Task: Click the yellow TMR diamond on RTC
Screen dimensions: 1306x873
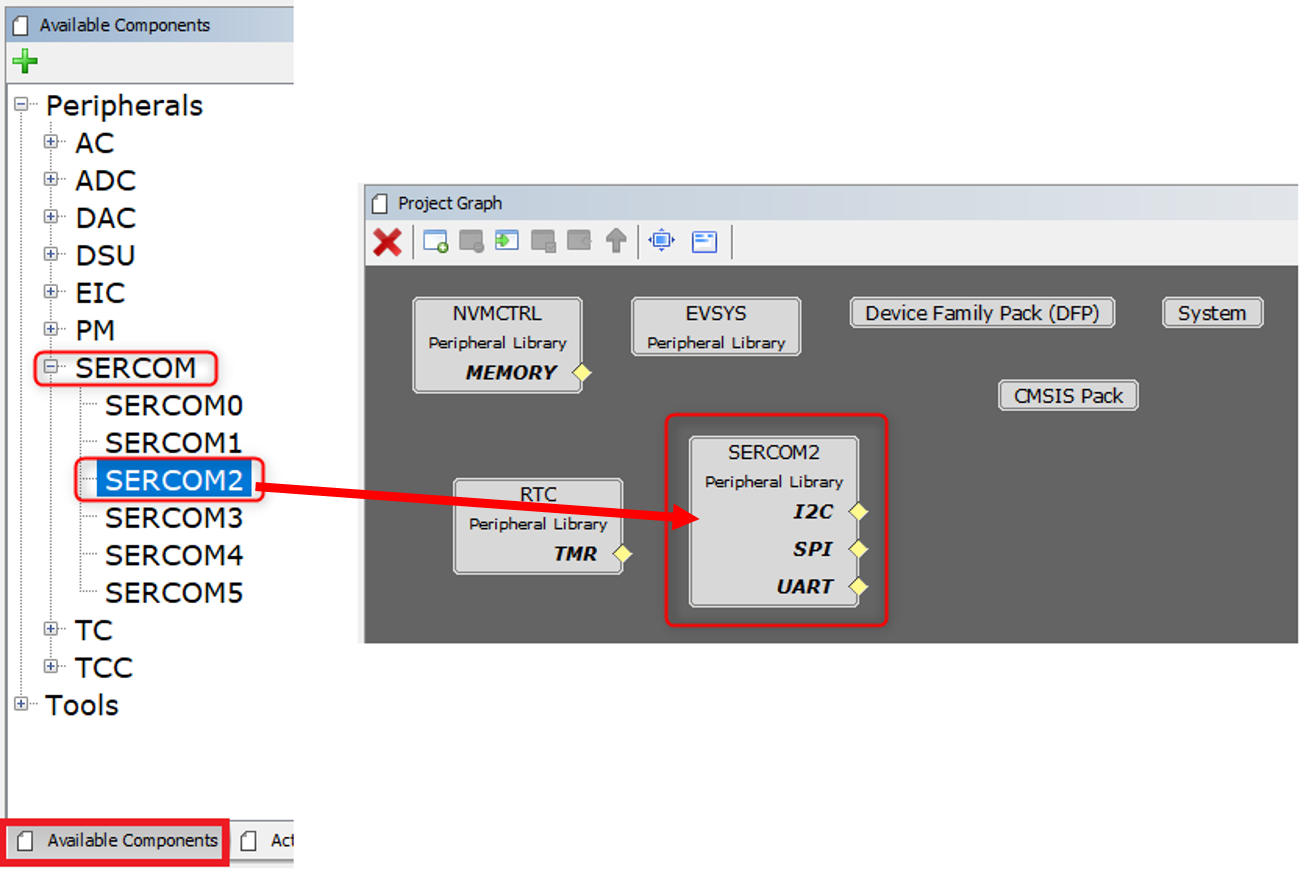Action: pos(622,554)
